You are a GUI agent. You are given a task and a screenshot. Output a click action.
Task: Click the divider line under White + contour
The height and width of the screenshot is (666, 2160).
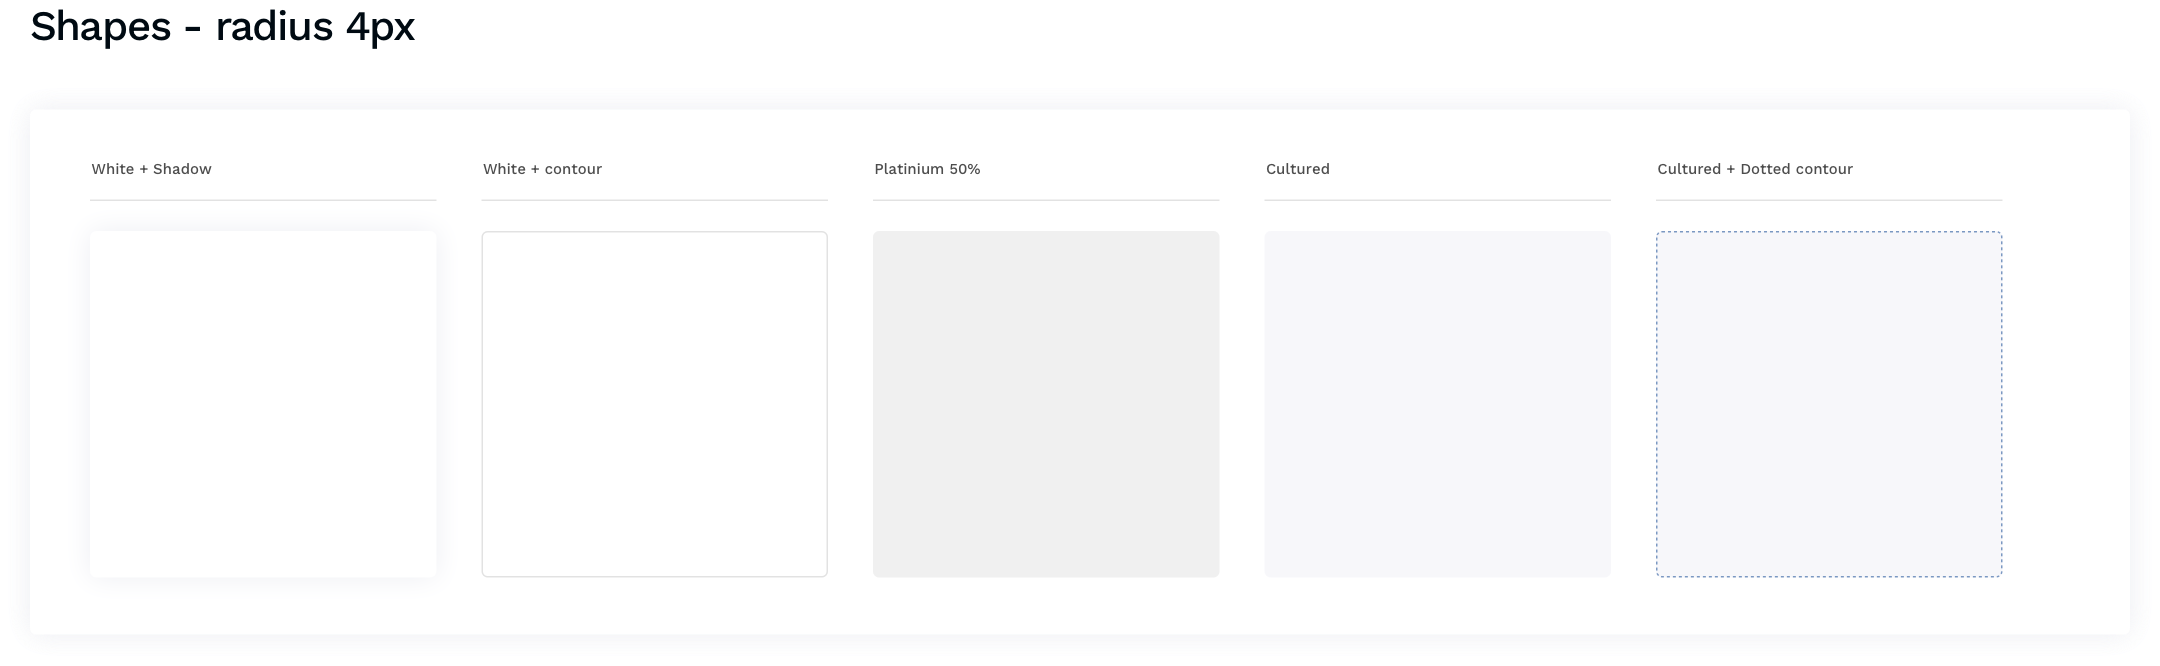[654, 200]
